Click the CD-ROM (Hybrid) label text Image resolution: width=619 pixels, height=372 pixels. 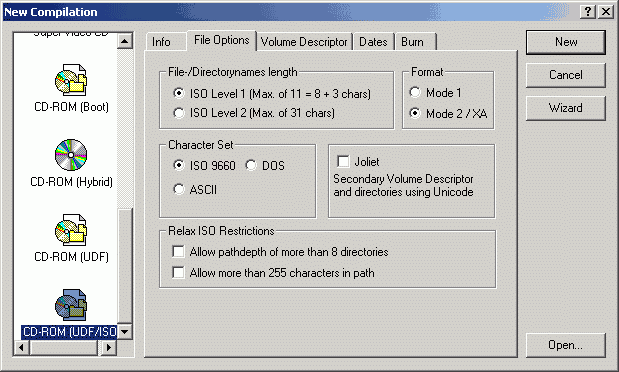pyautogui.click(x=71, y=182)
